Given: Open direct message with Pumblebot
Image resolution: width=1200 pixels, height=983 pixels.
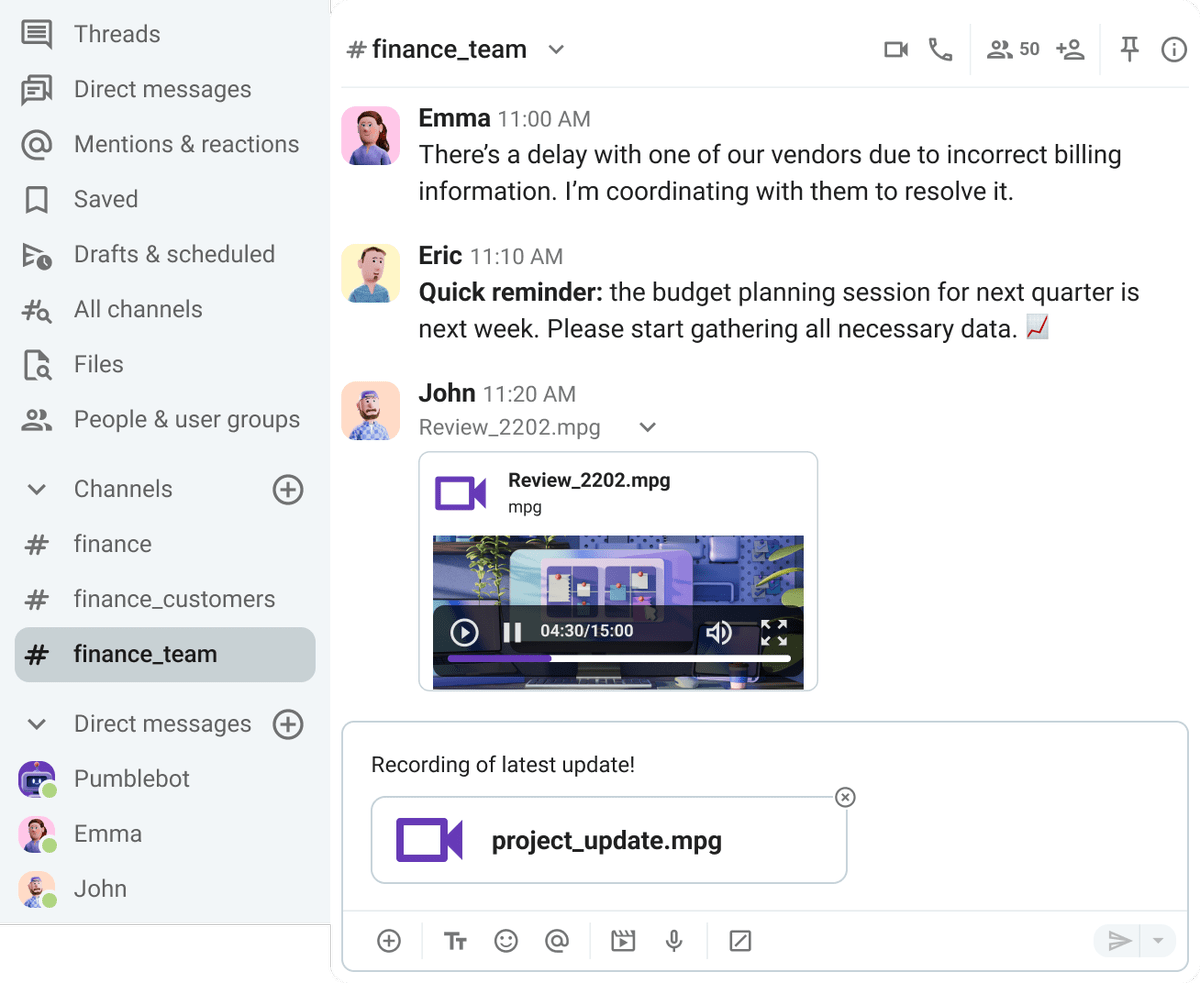Looking at the screenshot, I should 129,779.
